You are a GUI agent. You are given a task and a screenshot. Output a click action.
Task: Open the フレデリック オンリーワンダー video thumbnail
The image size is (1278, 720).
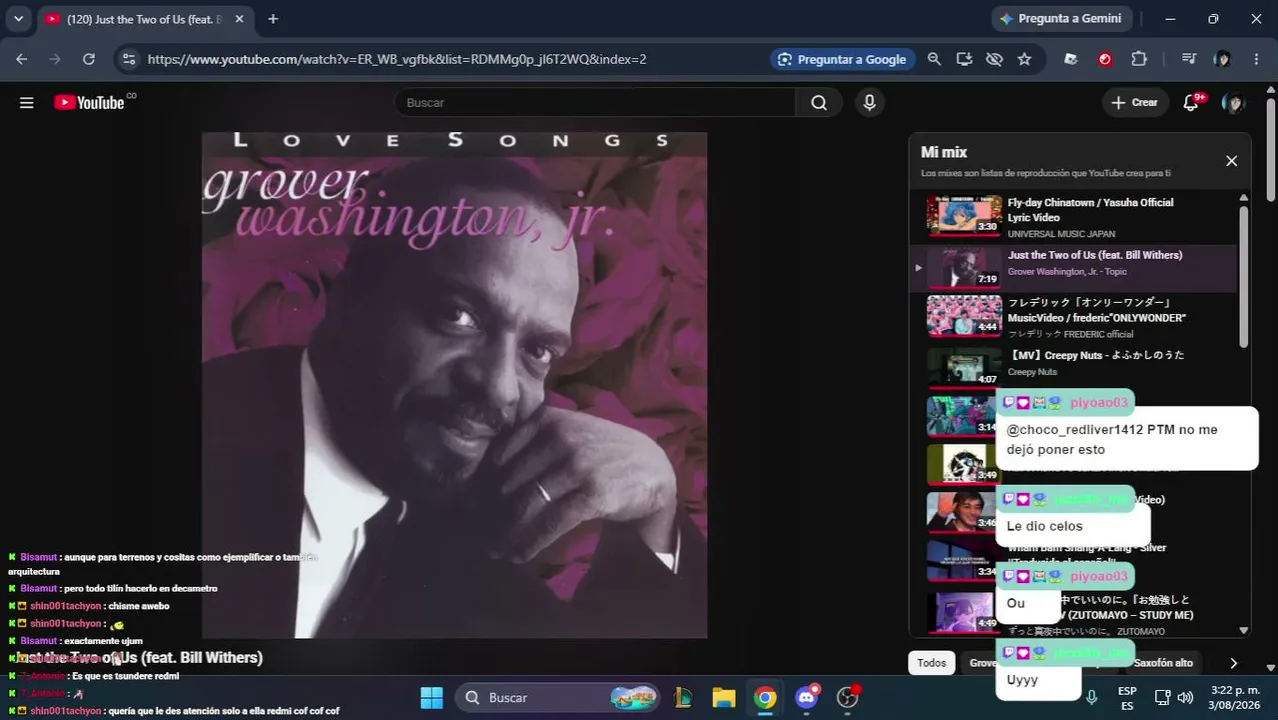(x=964, y=315)
